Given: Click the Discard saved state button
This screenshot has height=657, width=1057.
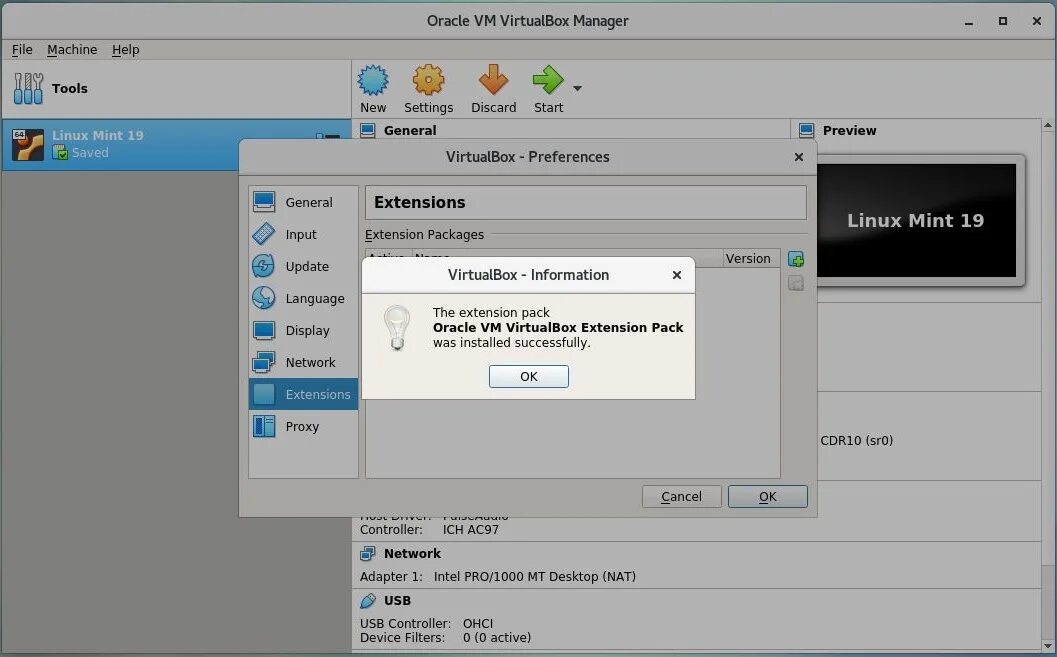Looking at the screenshot, I should (493, 89).
